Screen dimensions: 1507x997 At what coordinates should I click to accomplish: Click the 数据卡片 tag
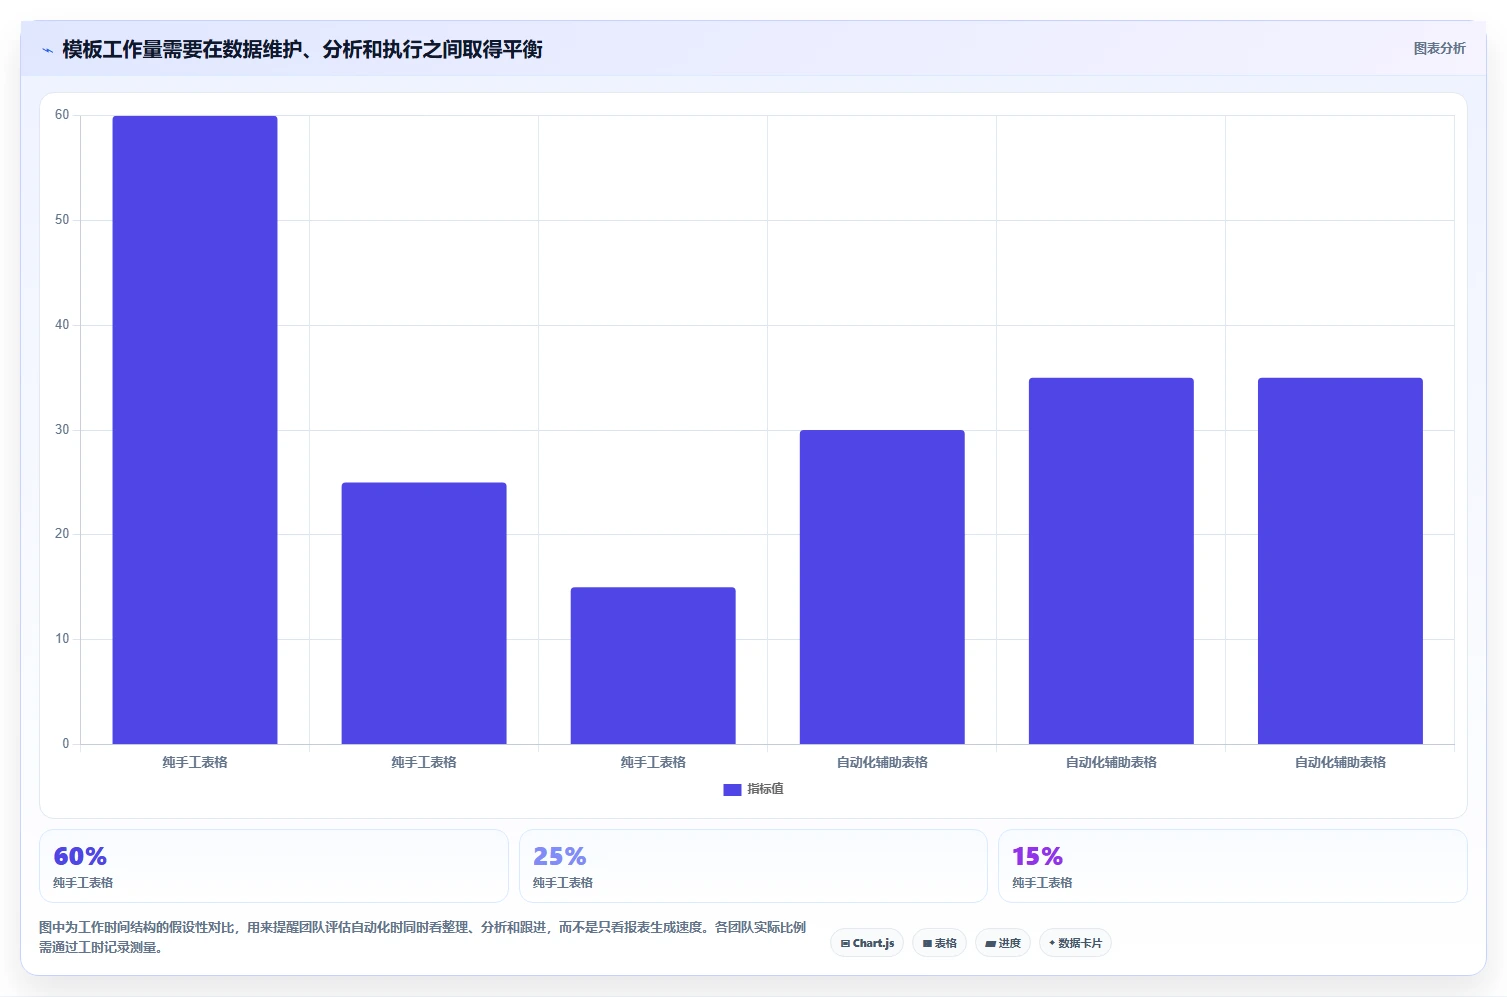[1075, 943]
